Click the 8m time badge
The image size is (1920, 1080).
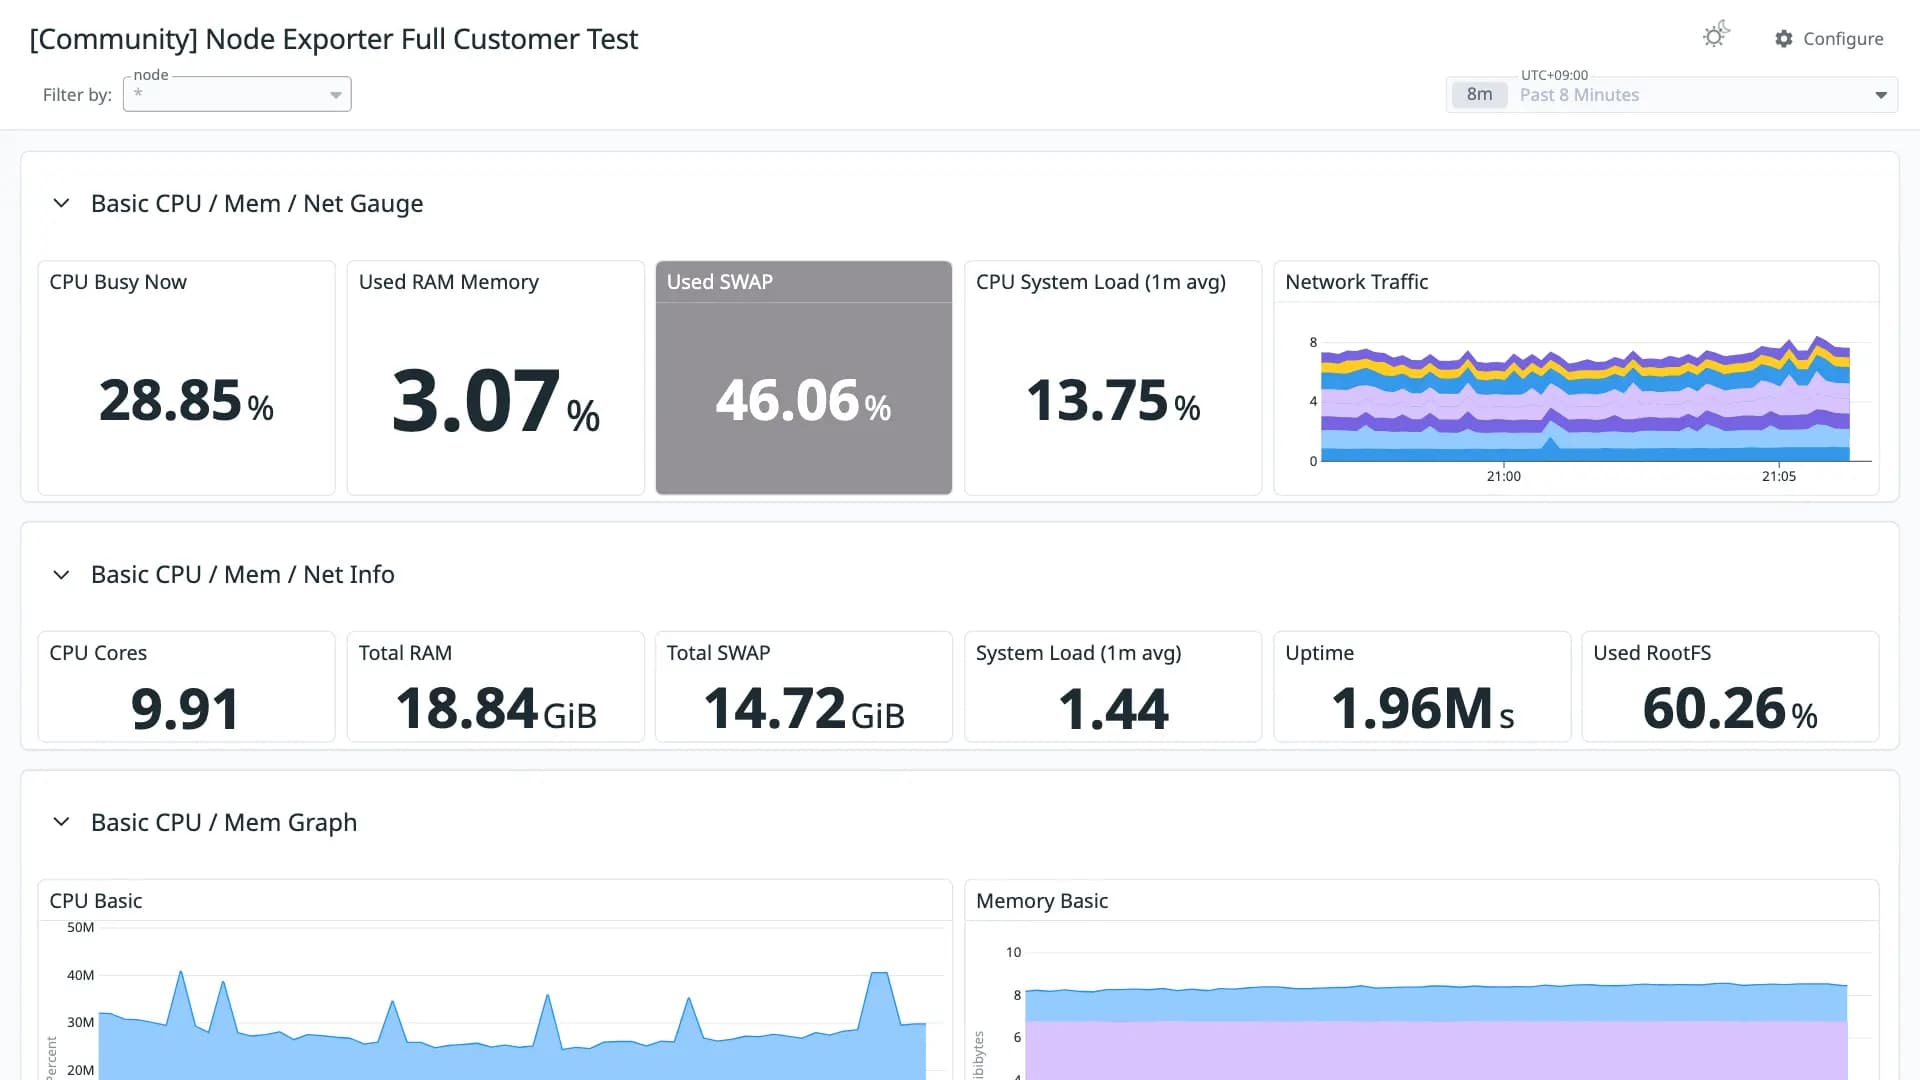point(1480,95)
